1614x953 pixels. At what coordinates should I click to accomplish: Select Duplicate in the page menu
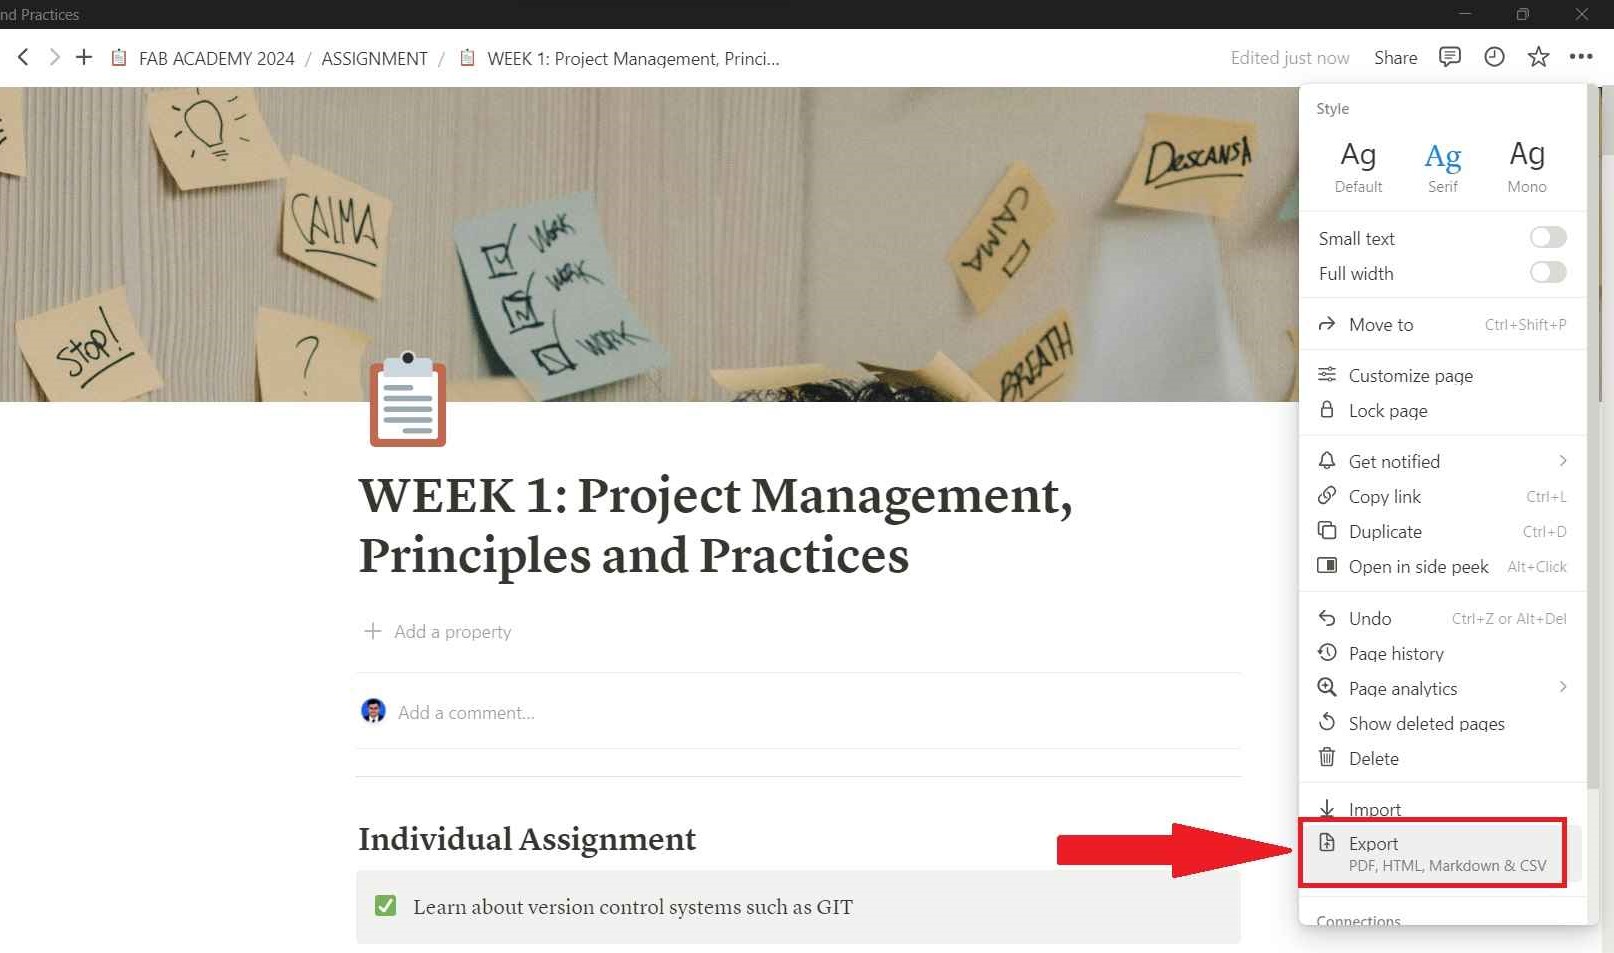click(x=1442, y=531)
